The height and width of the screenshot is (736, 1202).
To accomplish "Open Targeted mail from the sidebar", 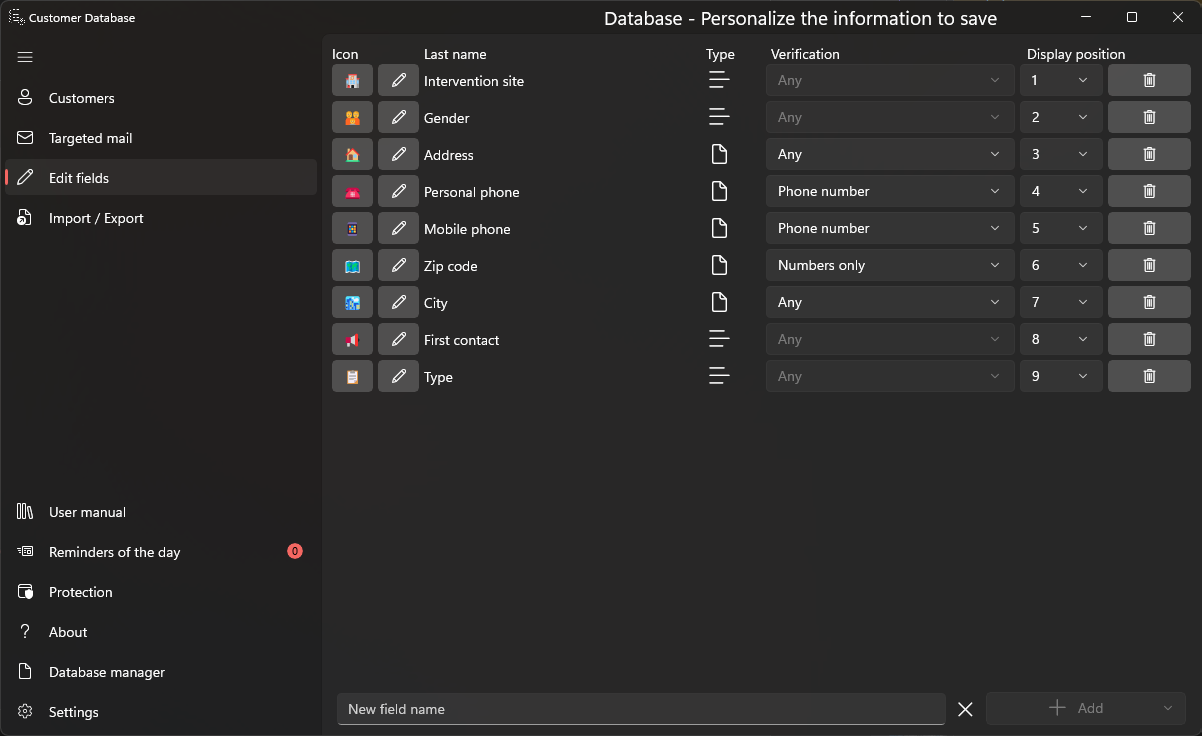I will click(x=90, y=138).
